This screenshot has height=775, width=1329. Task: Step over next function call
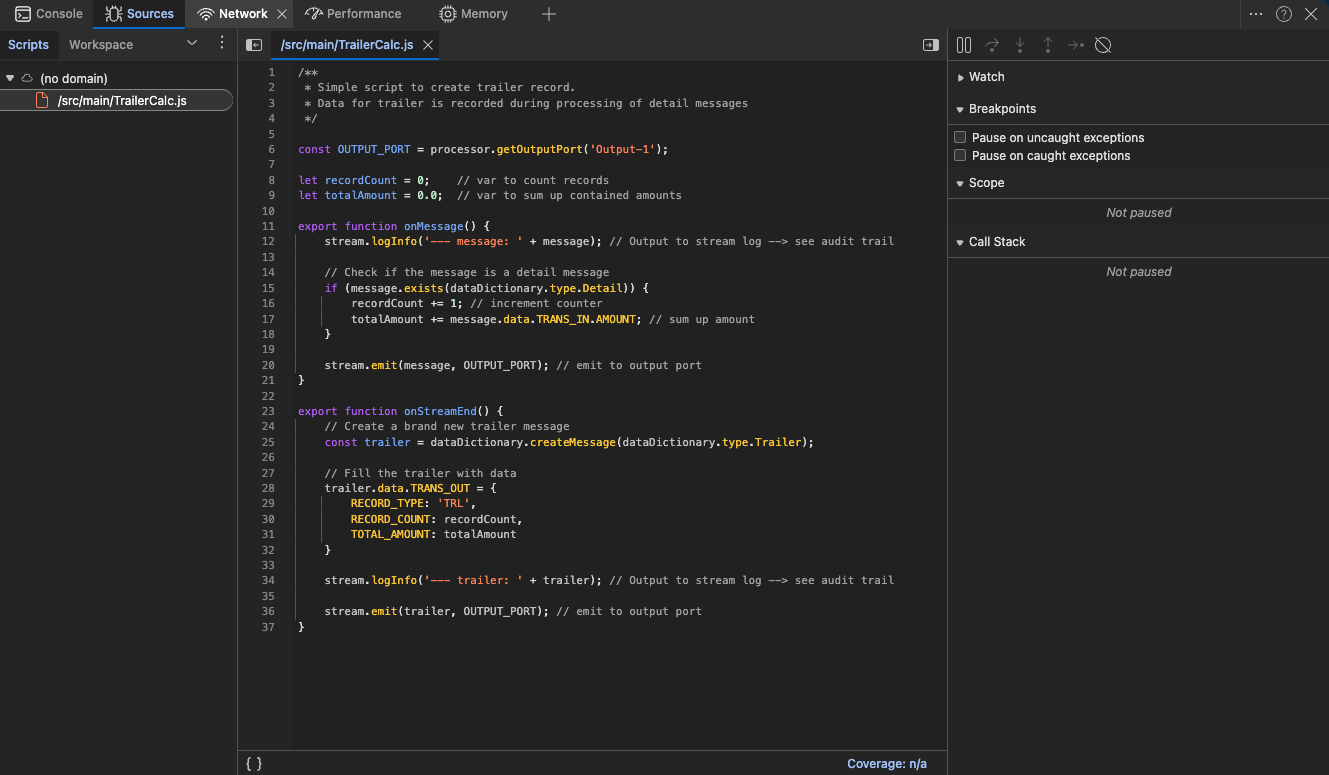click(992, 45)
